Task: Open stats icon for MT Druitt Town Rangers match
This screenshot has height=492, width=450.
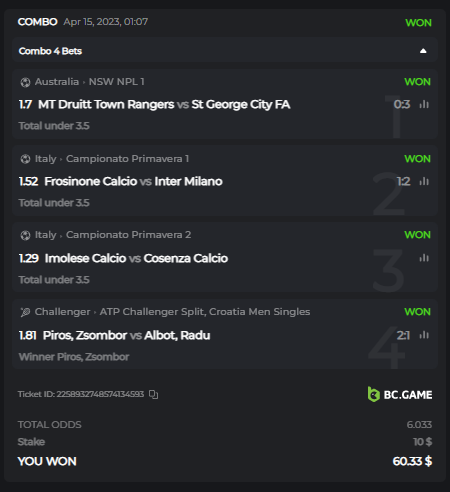Action: click(x=424, y=104)
